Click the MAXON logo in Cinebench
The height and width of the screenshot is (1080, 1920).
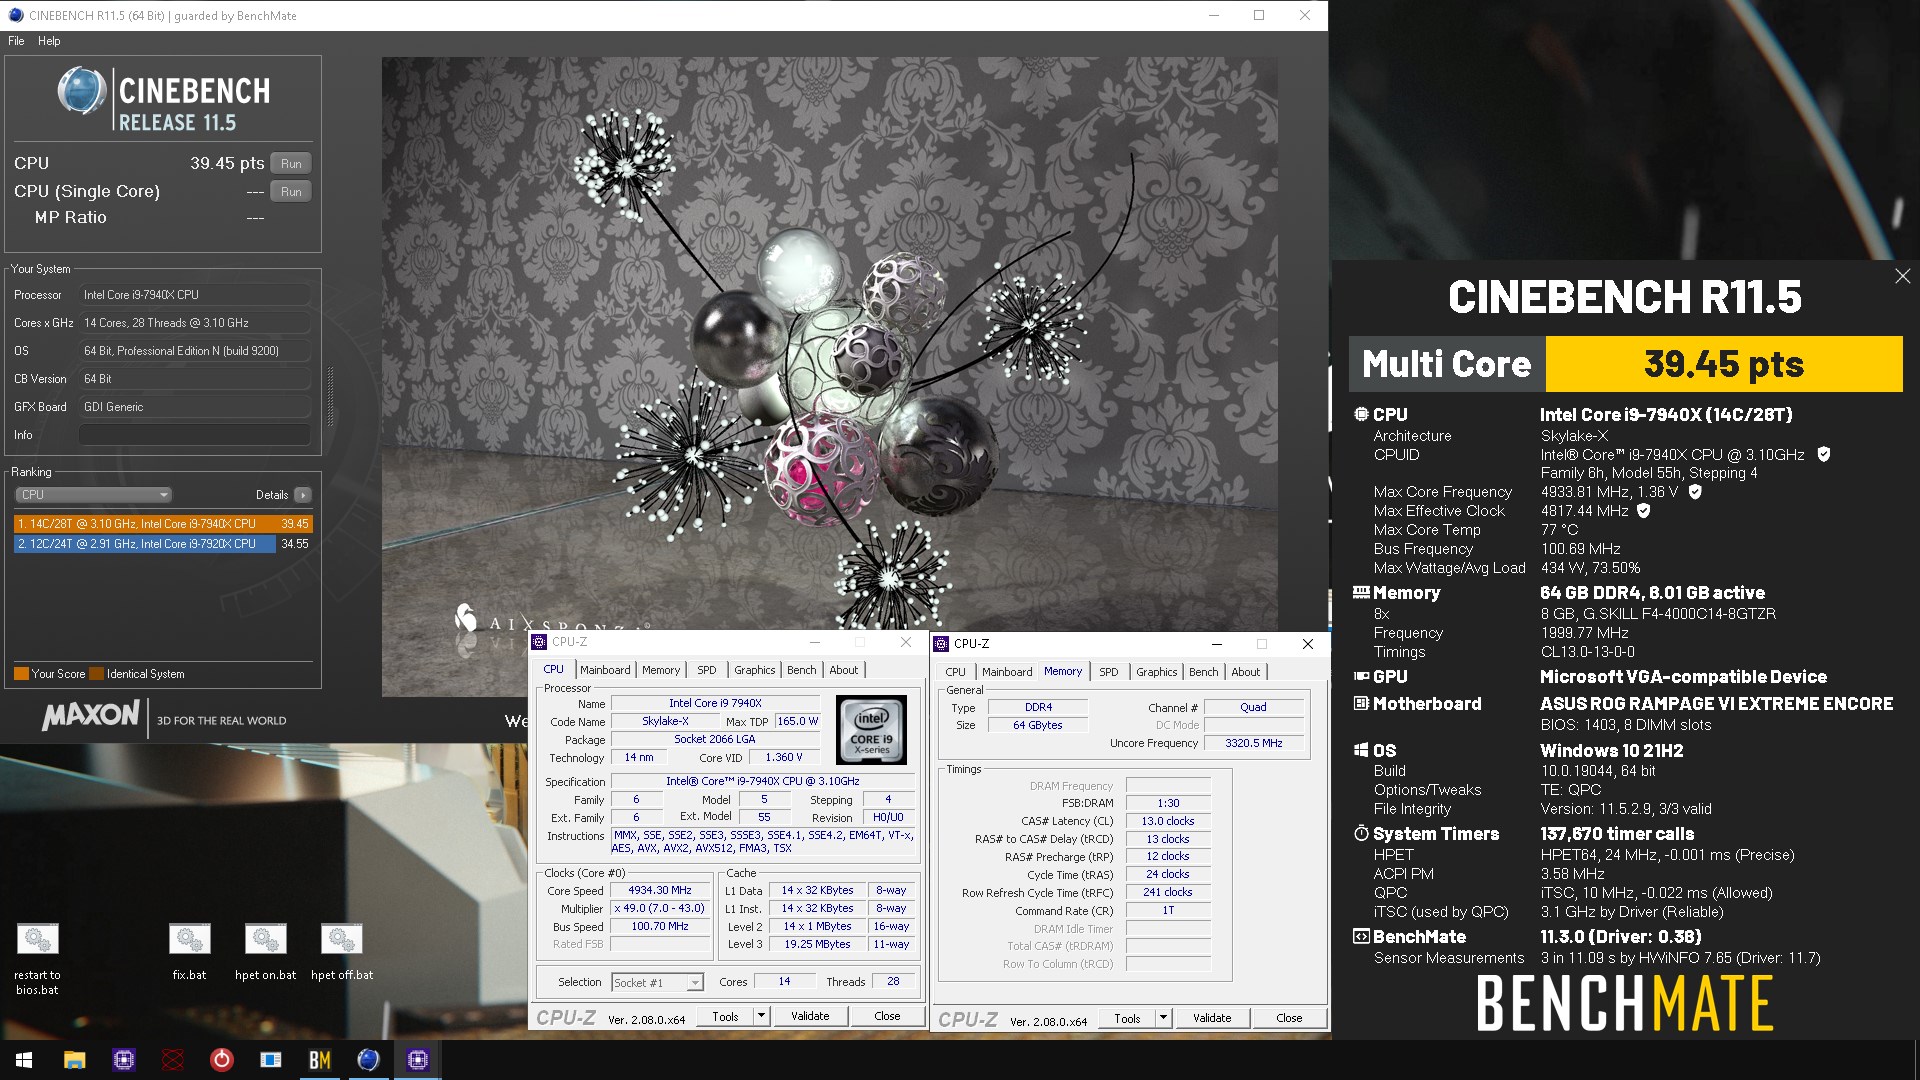tap(91, 715)
